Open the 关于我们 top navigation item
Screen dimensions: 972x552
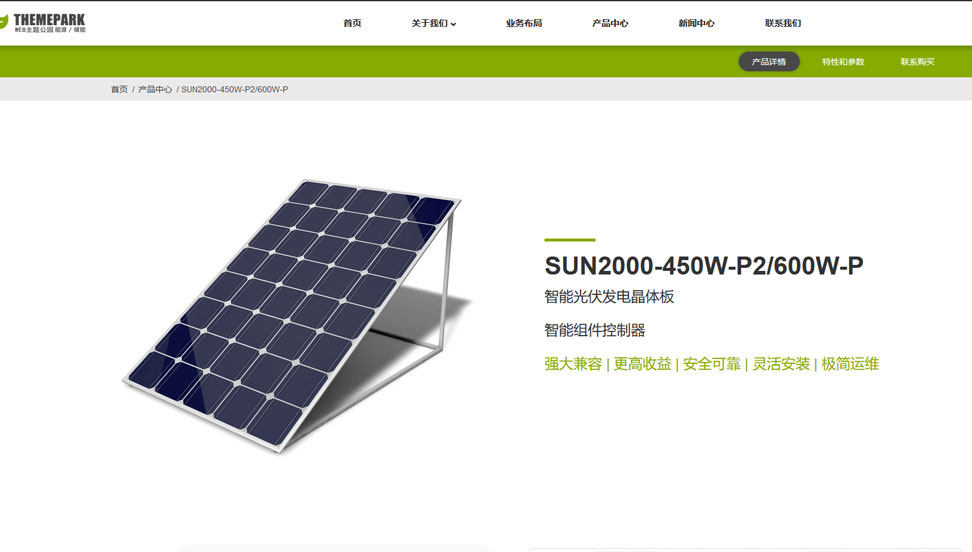click(x=429, y=23)
